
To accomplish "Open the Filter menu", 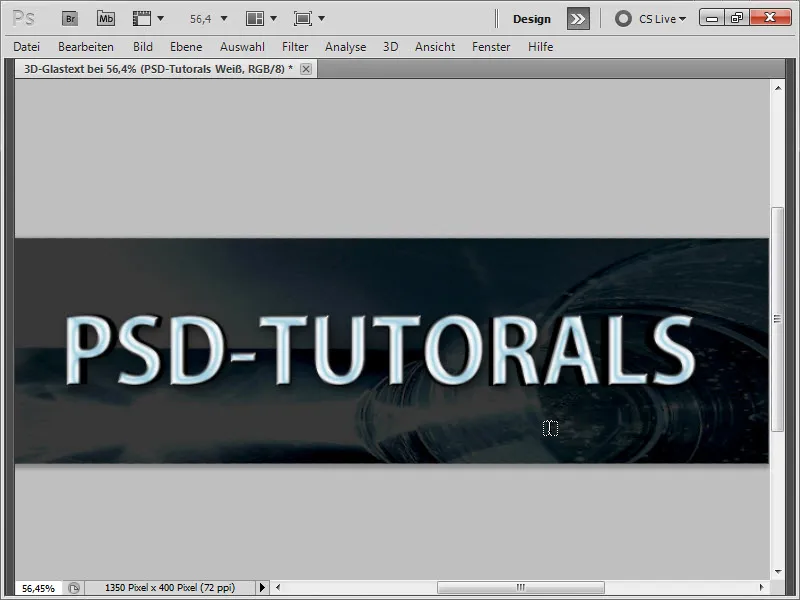I will (295, 47).
